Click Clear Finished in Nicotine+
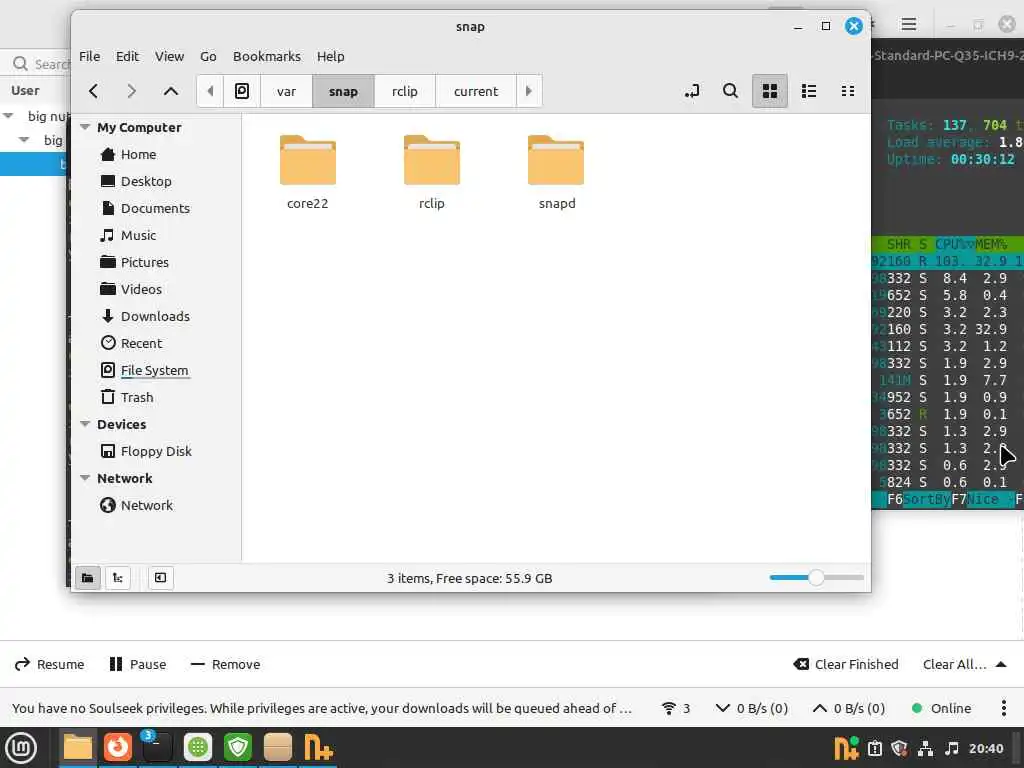The height and width of the screenshot is (768, 1024). [846, 664]
